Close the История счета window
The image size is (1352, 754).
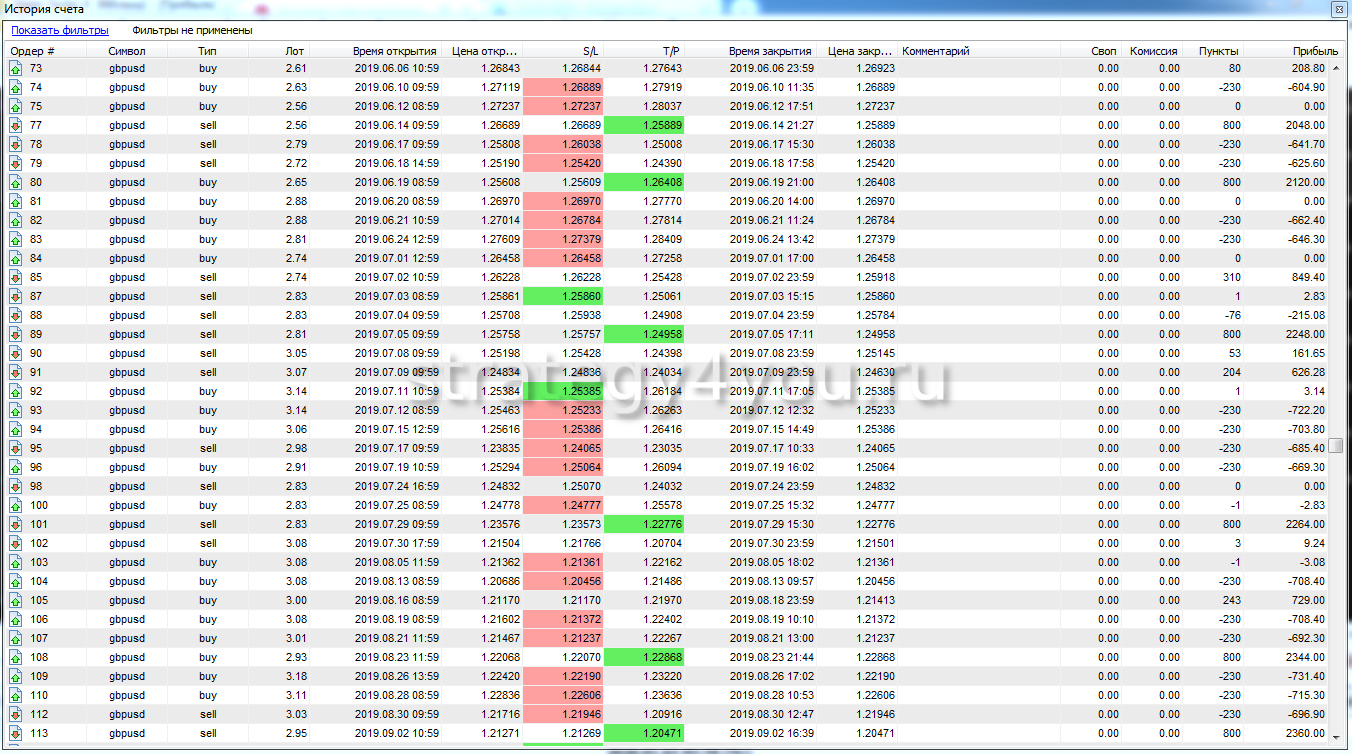1337,9
